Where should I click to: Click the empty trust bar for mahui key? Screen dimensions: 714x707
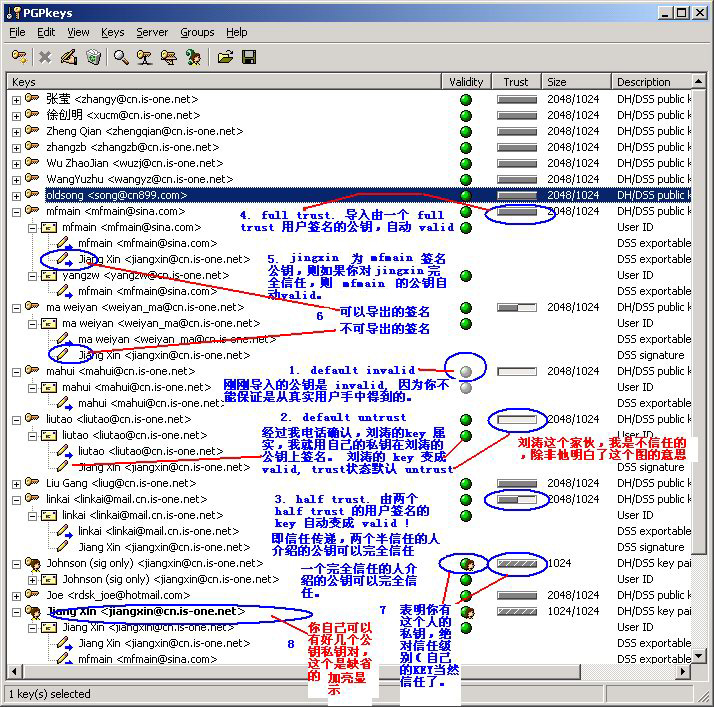click(x=517, y=372)
